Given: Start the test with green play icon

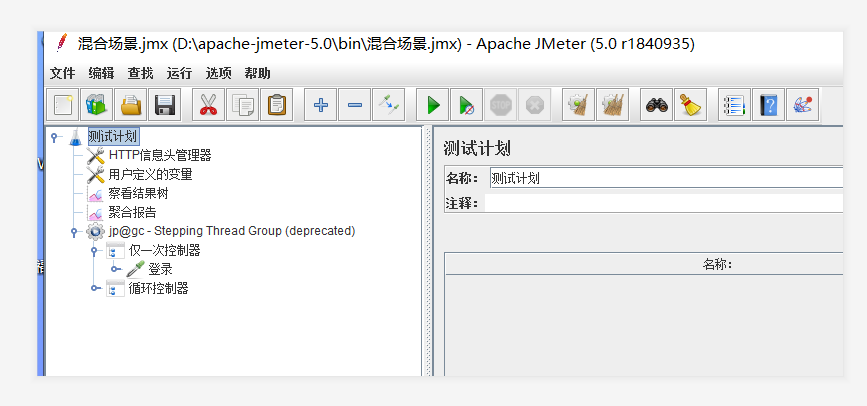Looking at the screenshot, I should [x=432, y=104].
